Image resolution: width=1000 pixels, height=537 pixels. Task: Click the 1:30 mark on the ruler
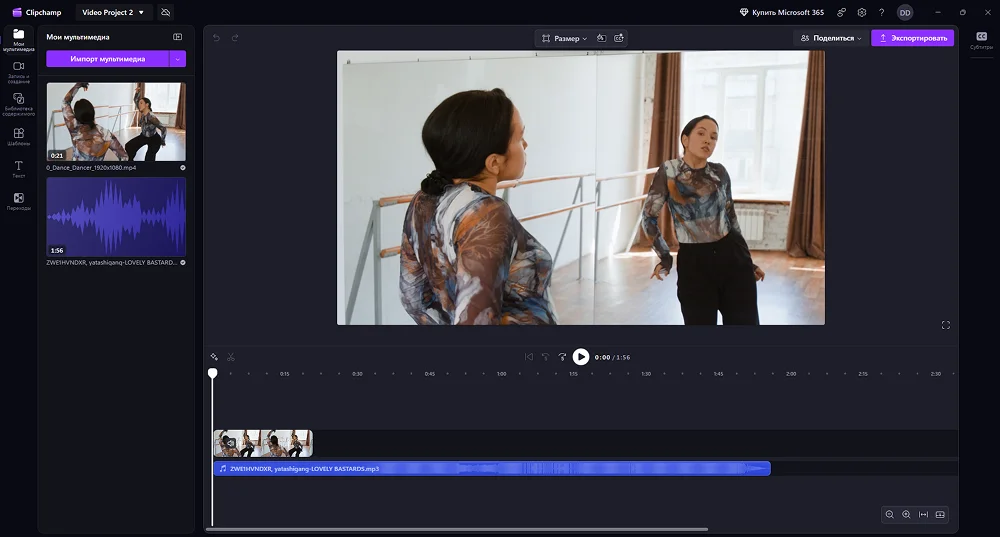tap(646, 374)
